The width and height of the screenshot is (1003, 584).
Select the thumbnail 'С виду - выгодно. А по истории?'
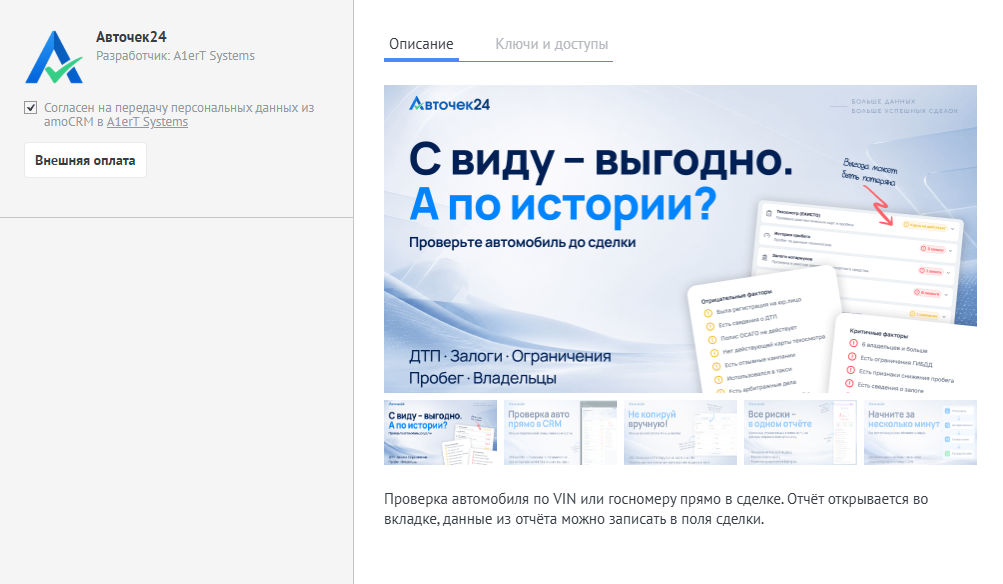tap(440, 432)
